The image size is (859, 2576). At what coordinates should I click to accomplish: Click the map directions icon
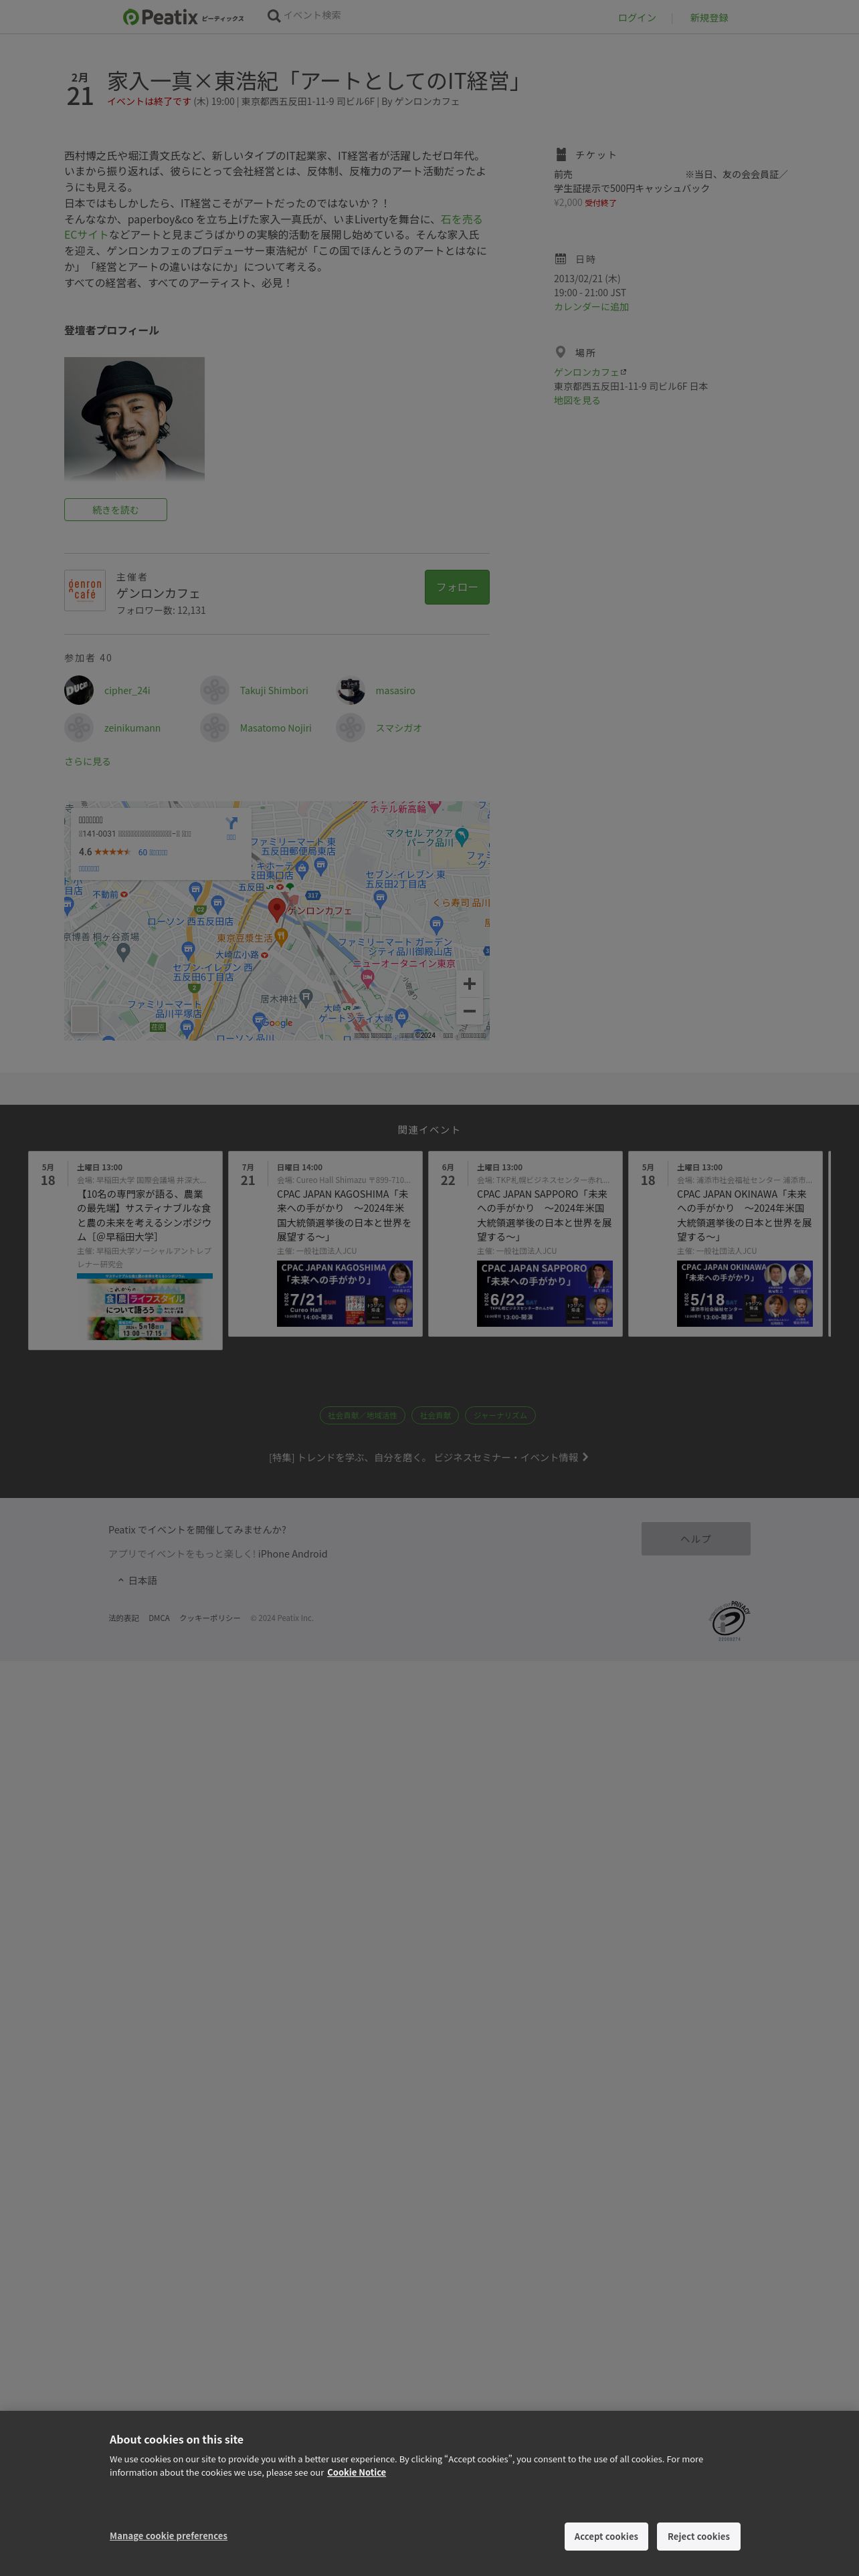click(231, 824)
